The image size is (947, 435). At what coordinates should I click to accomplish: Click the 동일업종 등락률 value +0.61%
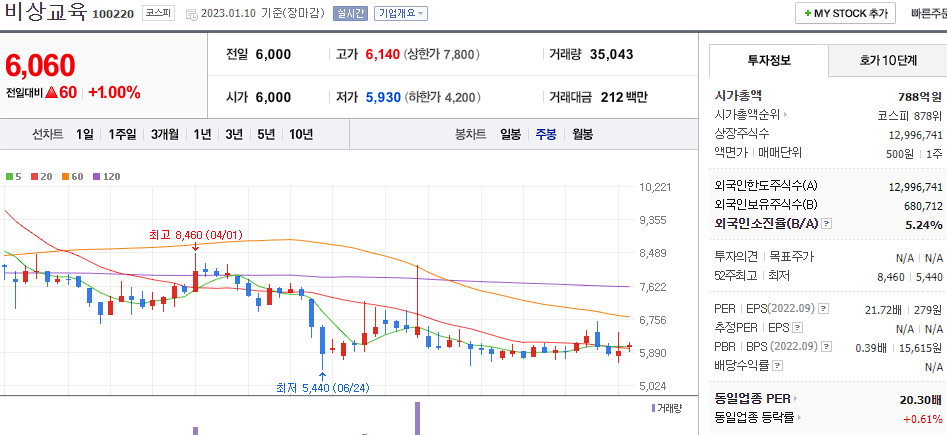coord(923,419)
